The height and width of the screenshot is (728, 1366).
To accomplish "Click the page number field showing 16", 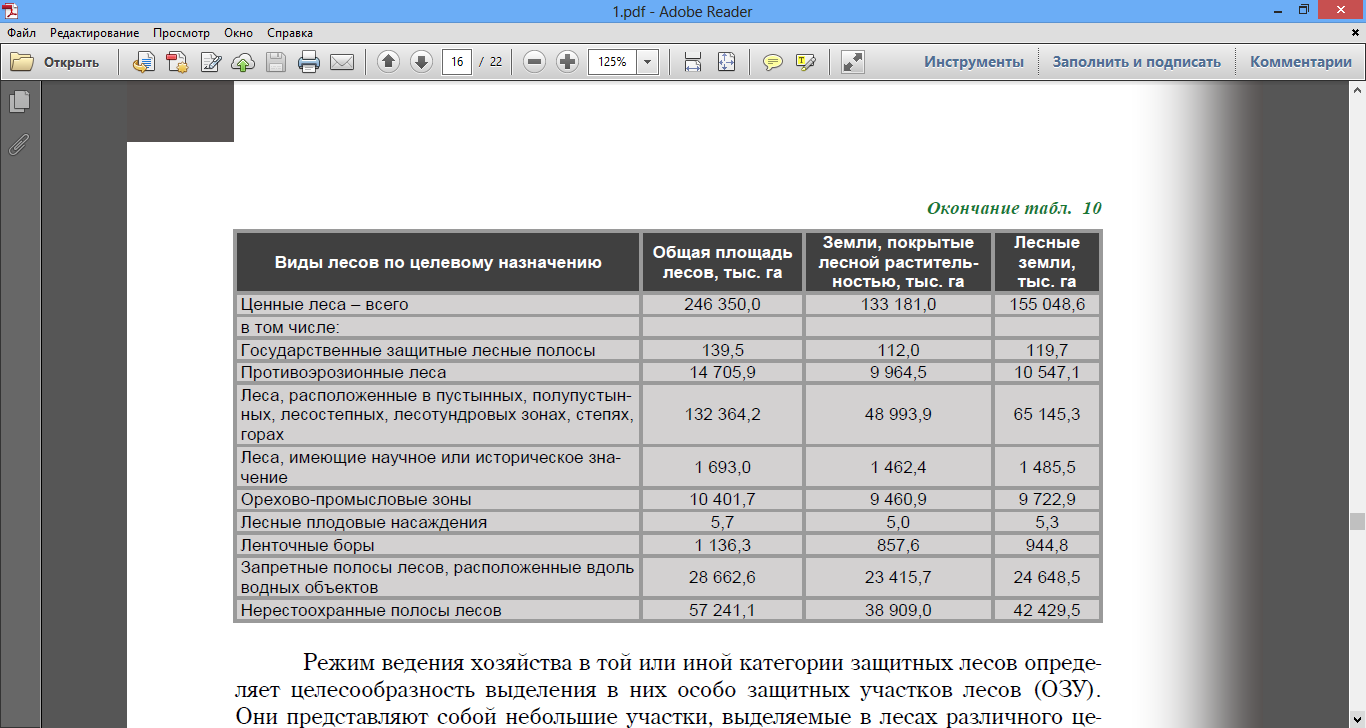I will [457, 62].
